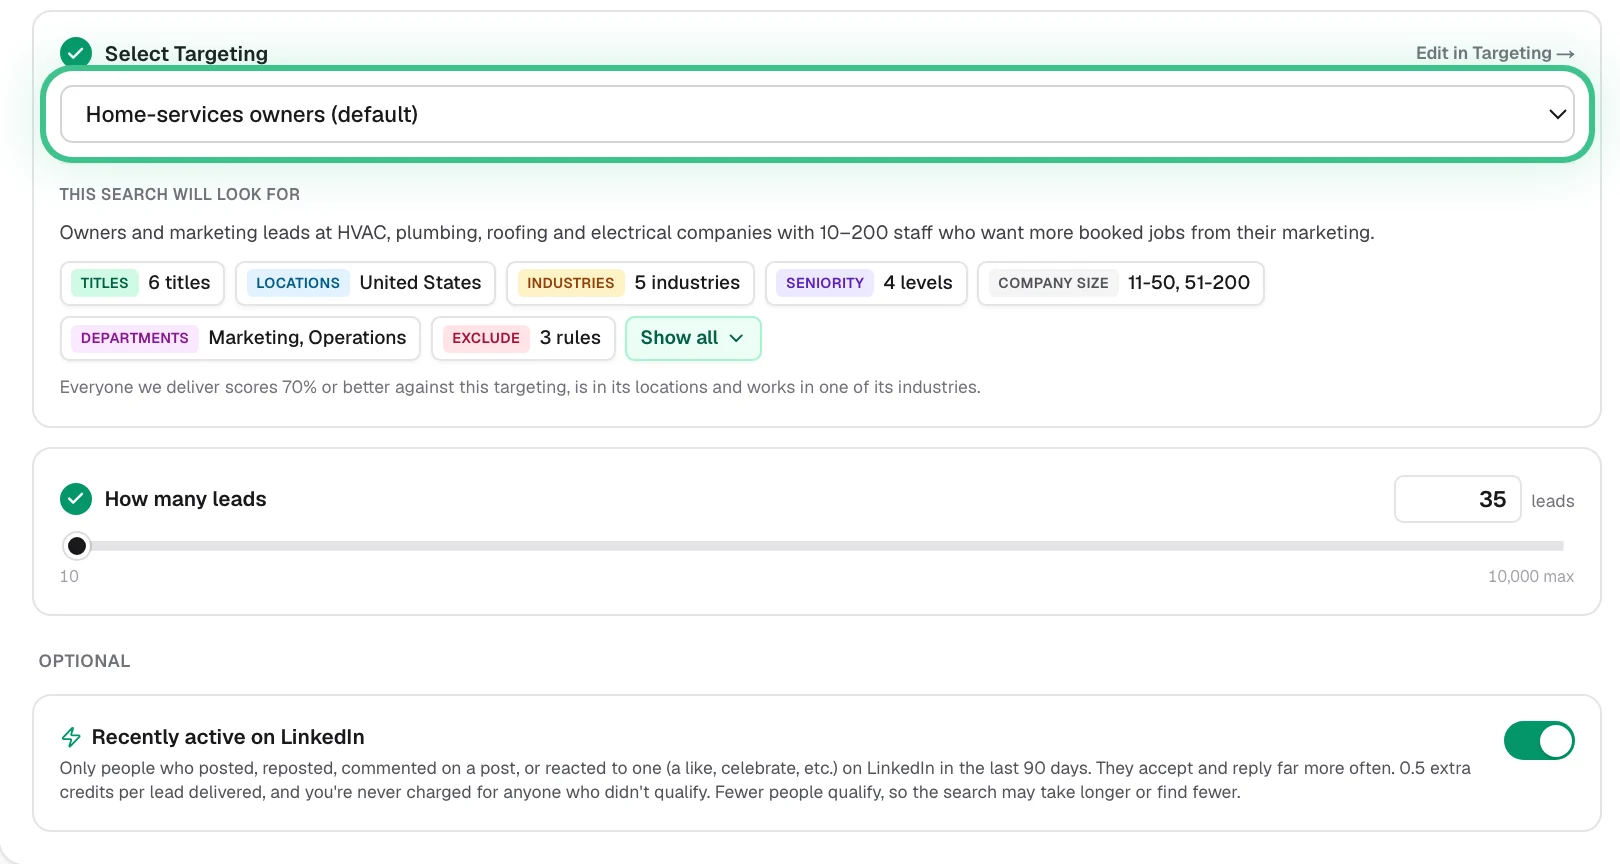Click the green checkmark beside How many leads
Screen dimensions: 1620x864
(x=76, y=498)
